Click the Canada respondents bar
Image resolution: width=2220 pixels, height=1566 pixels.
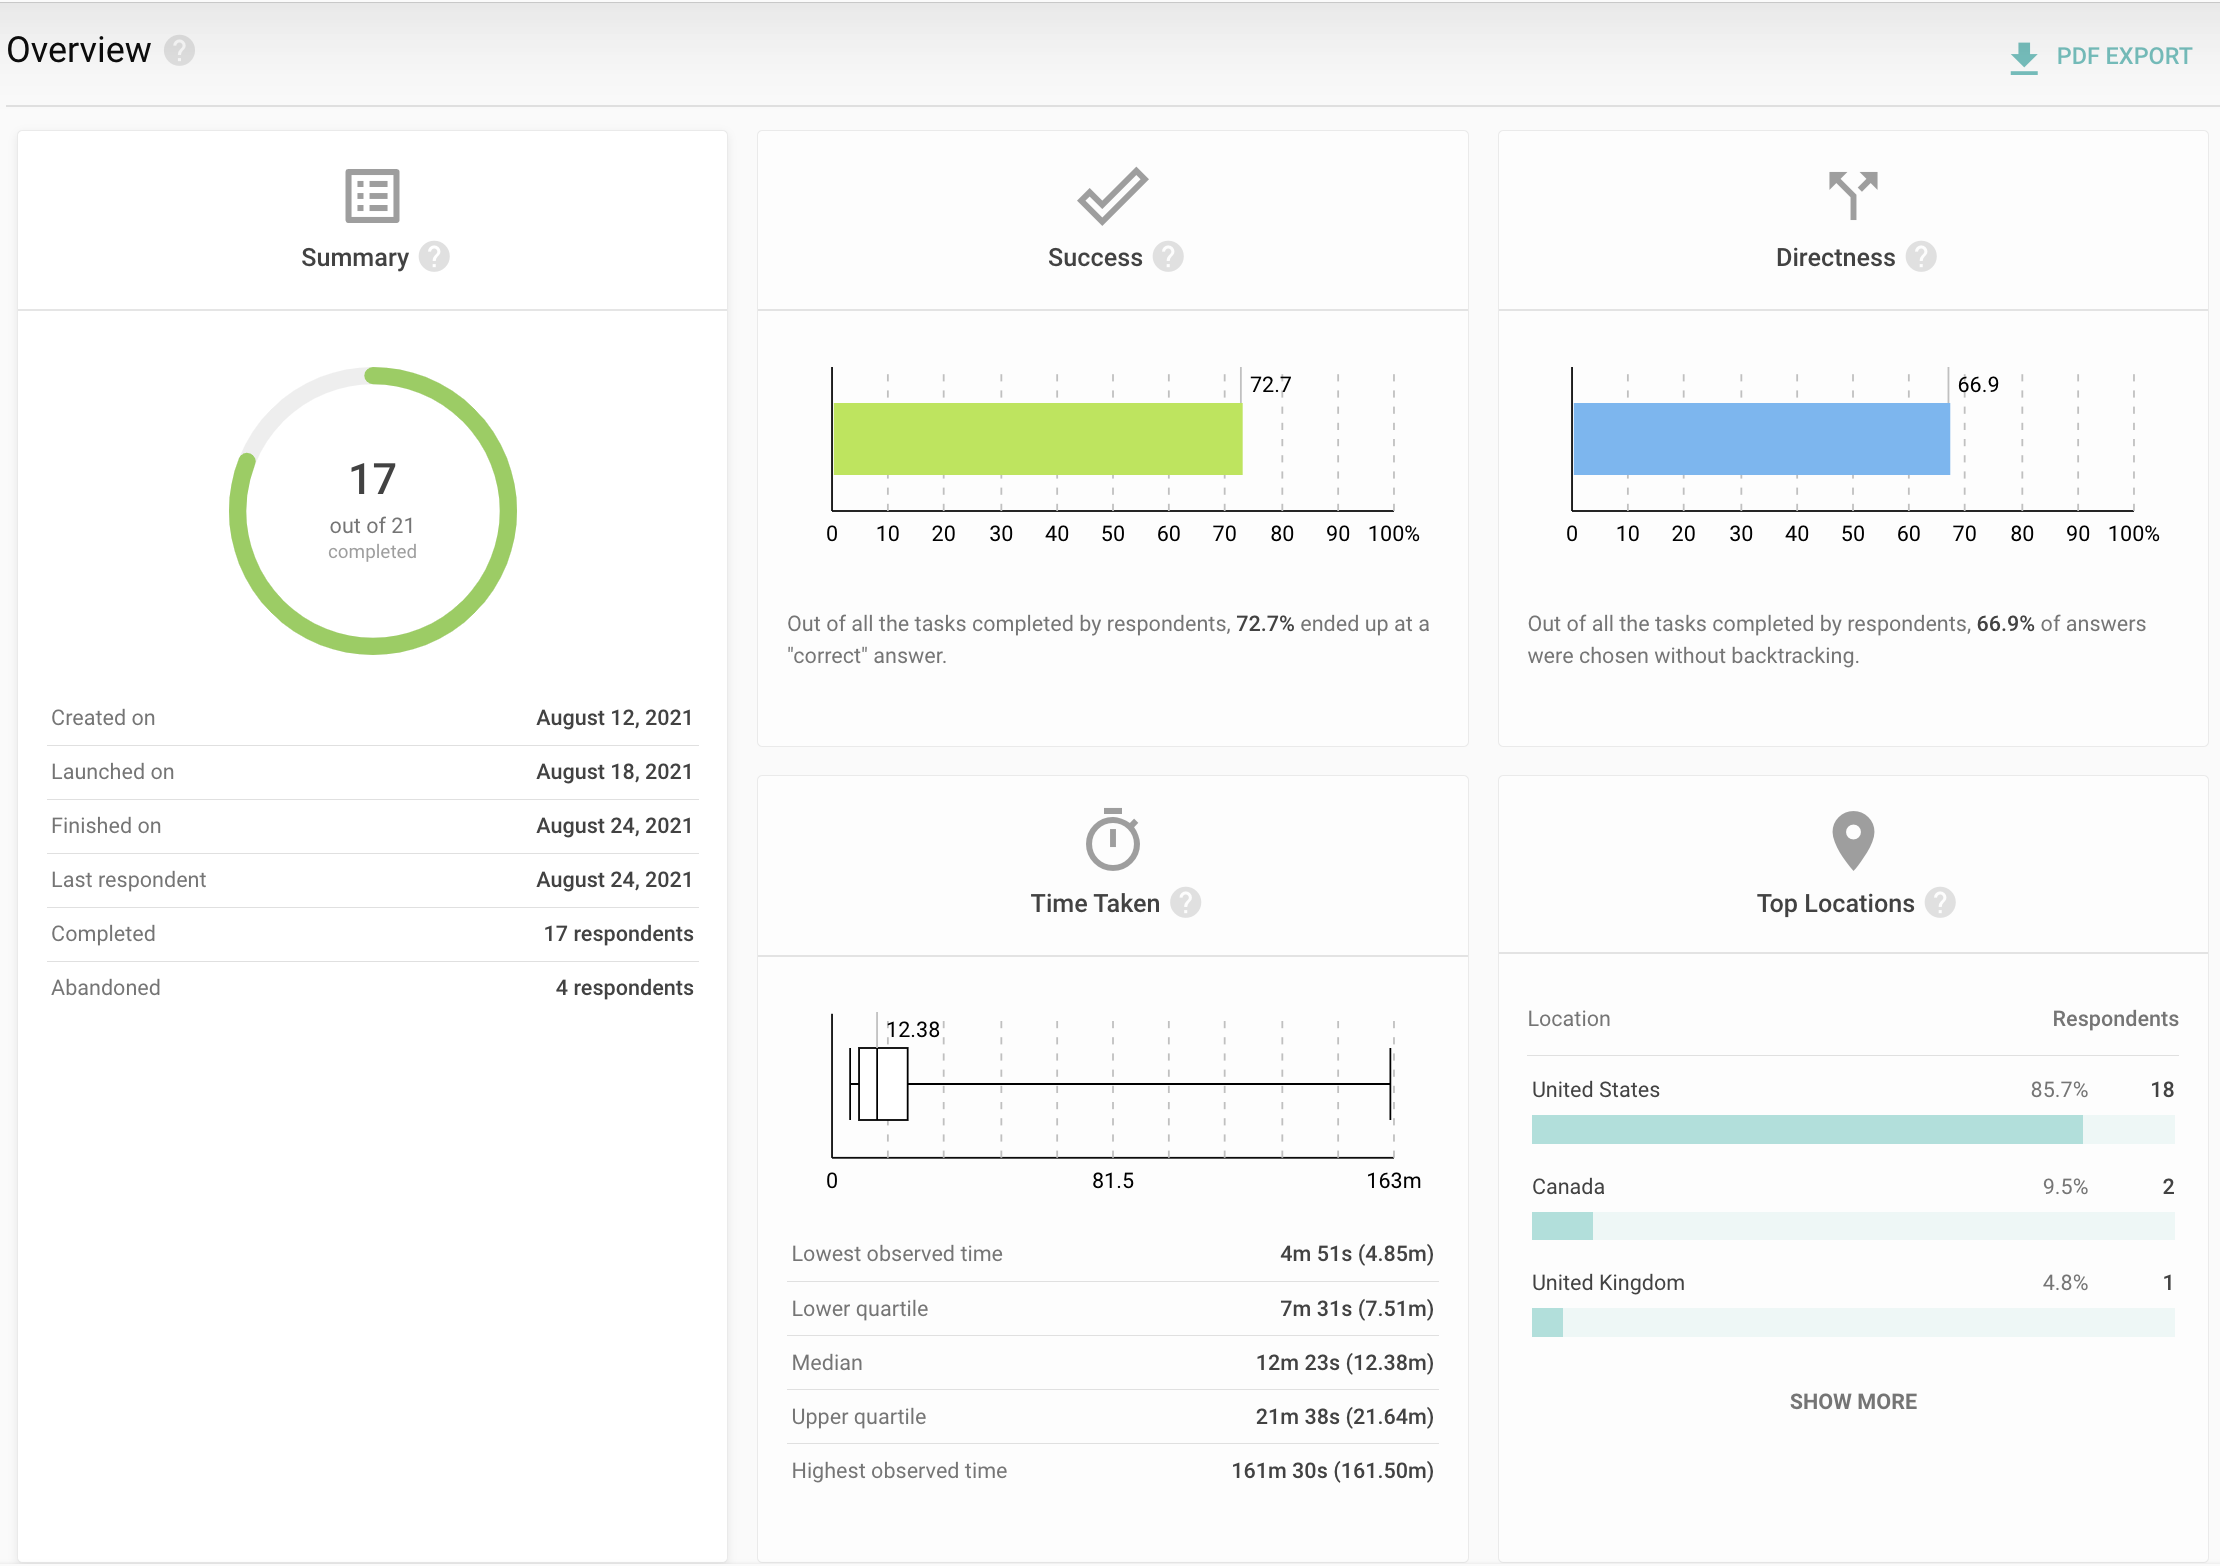1562,1226
